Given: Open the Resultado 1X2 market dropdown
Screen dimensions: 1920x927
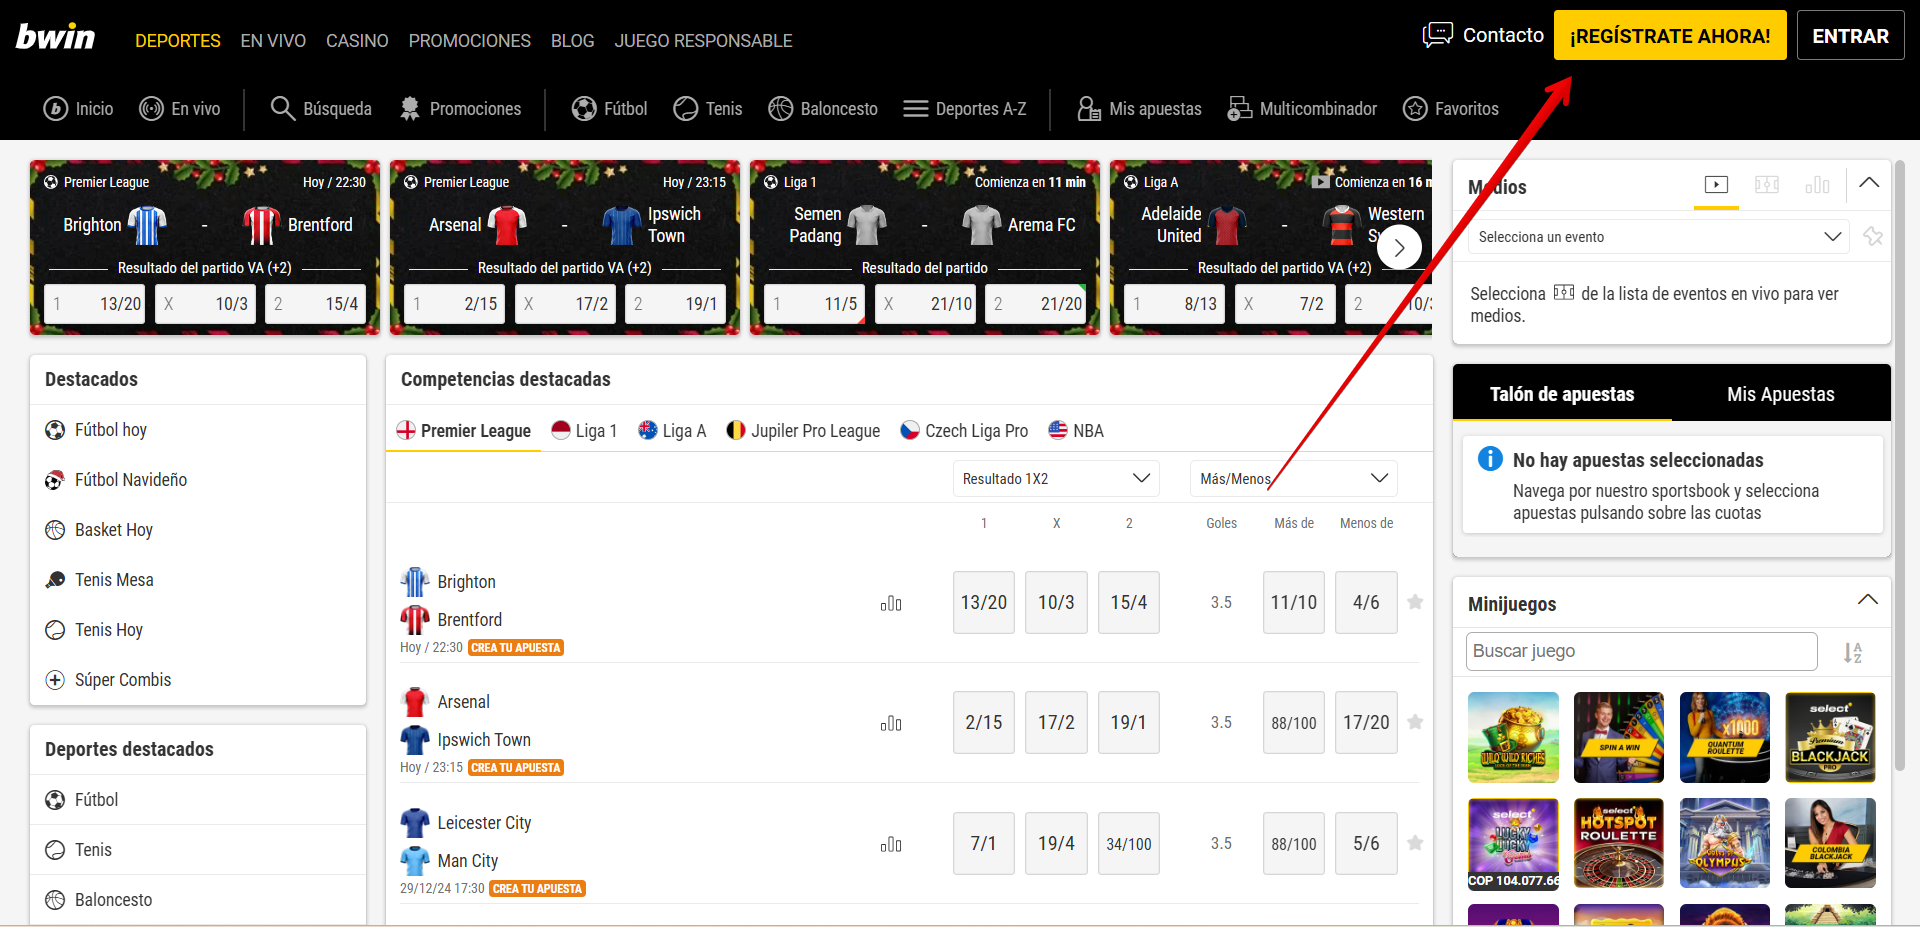Looking at the screenshot, I should (1056, 479).
